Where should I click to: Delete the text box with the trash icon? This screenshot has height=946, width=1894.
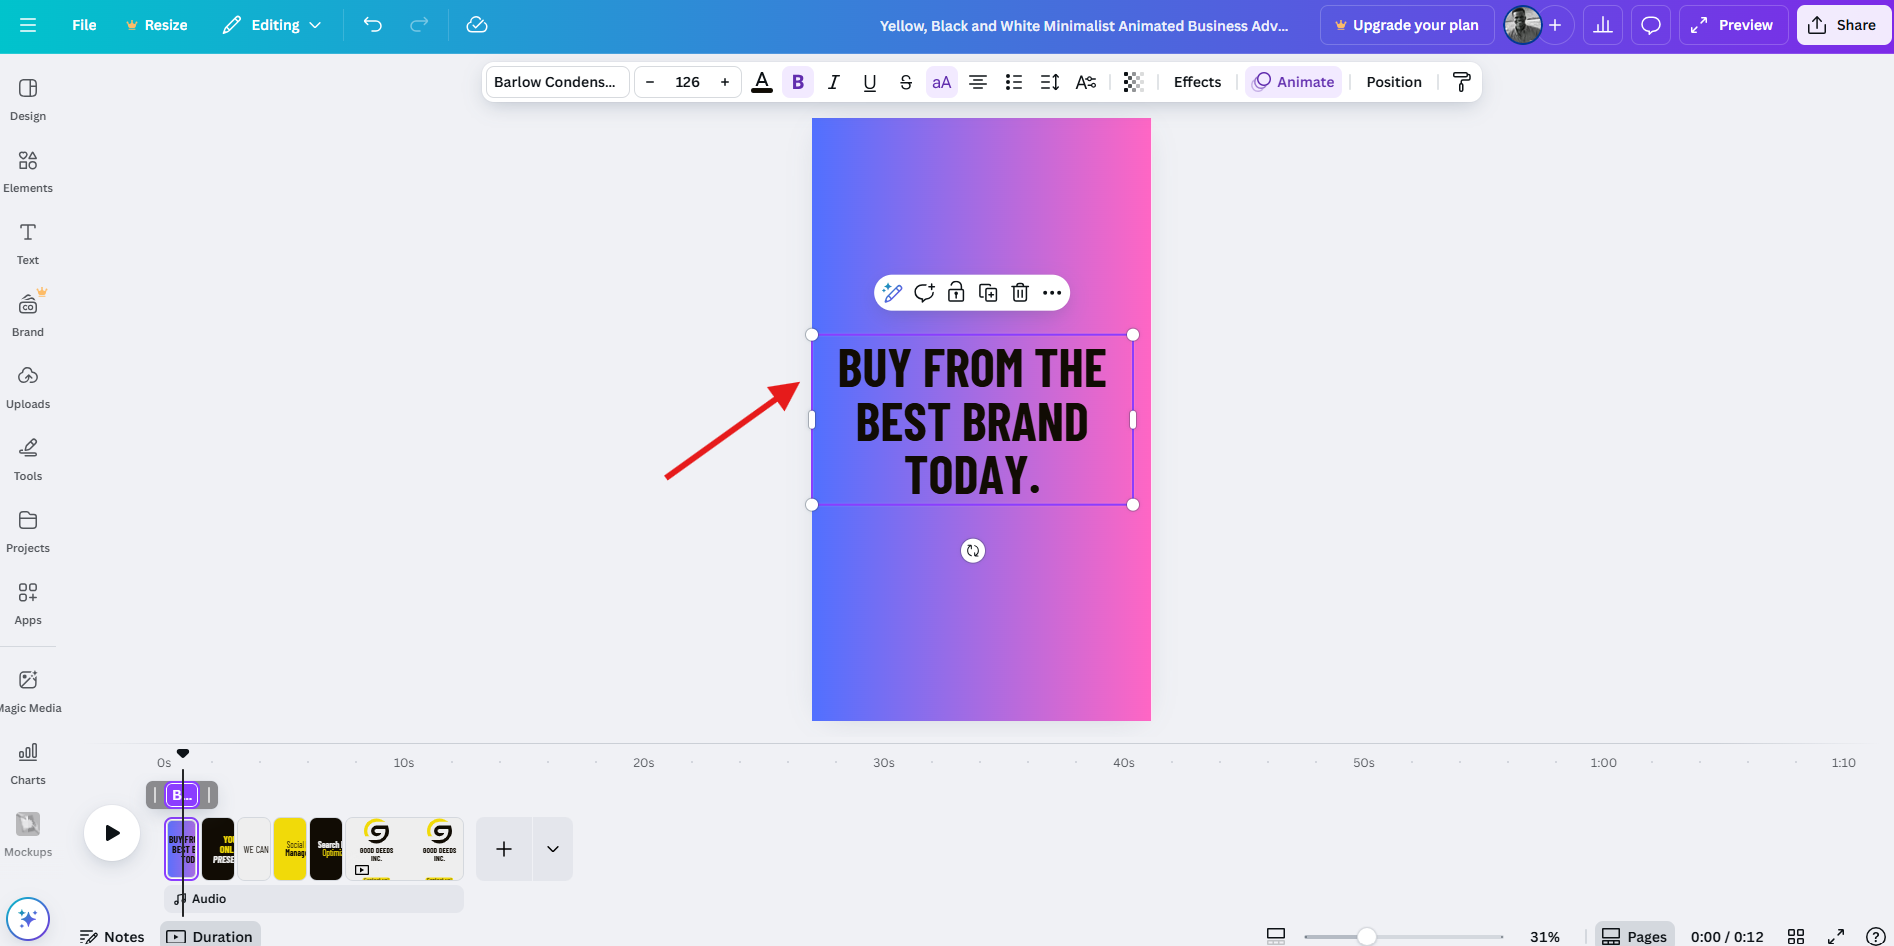1020,292
